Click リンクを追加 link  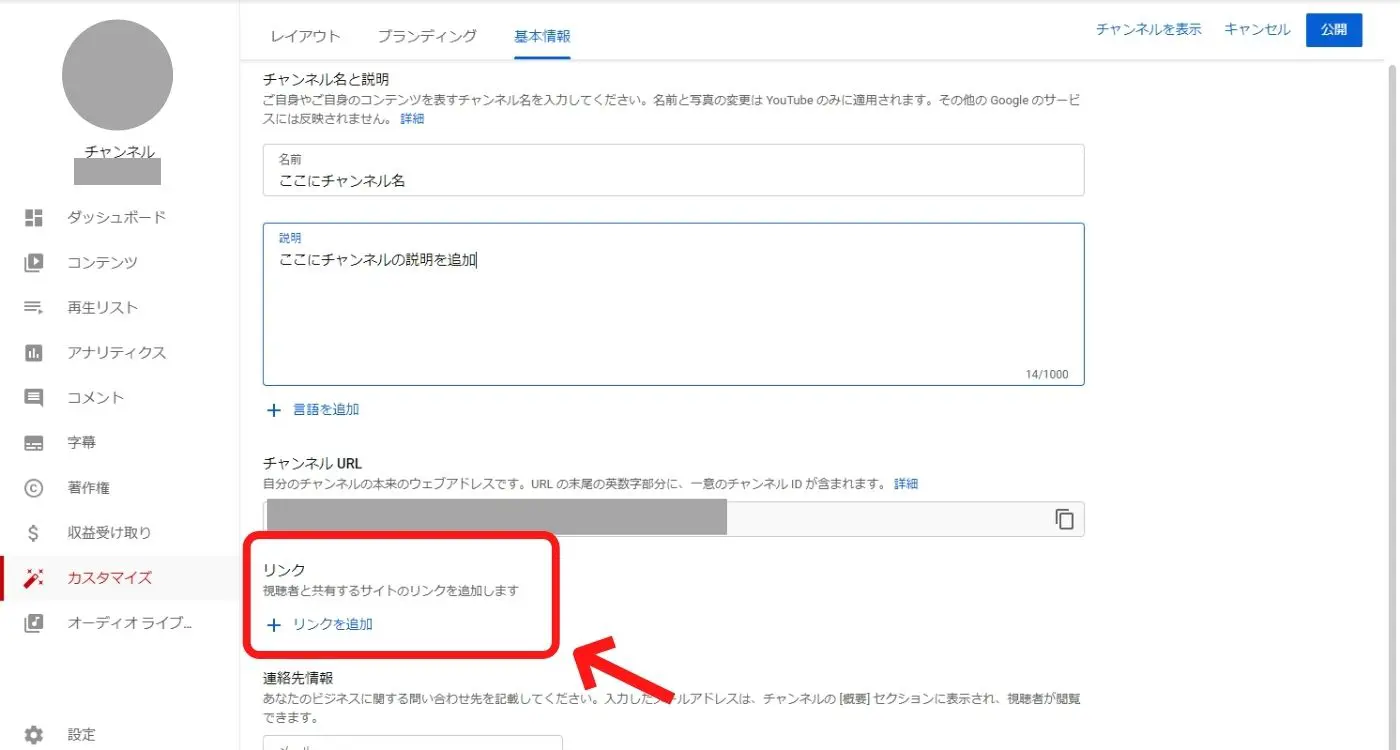click(333, 625)
